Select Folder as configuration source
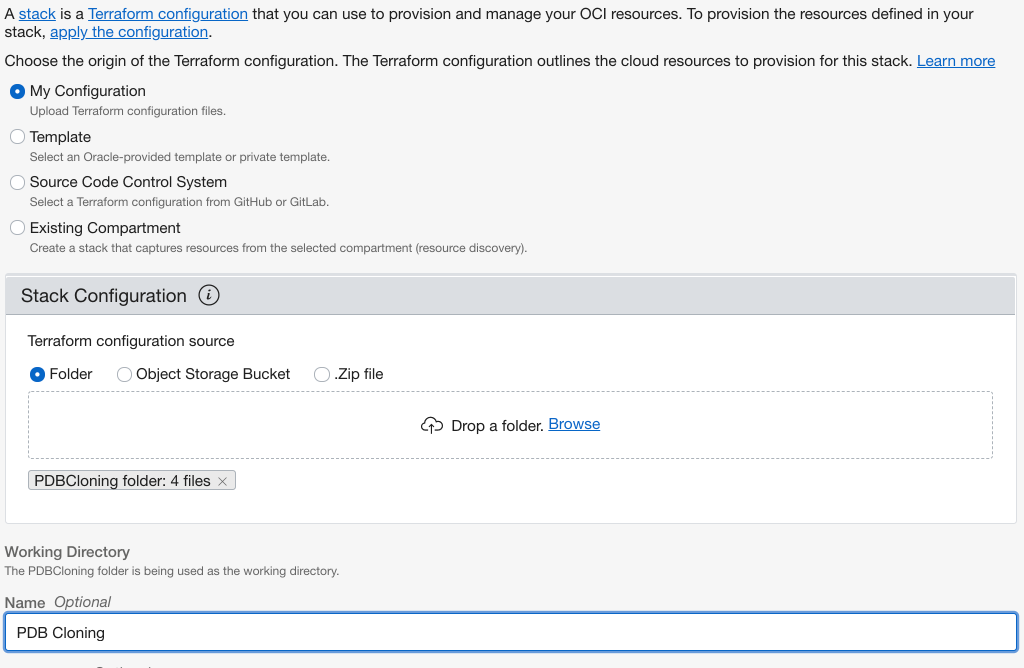Viewport: 1024px width, 668px height. click(37, 374)
